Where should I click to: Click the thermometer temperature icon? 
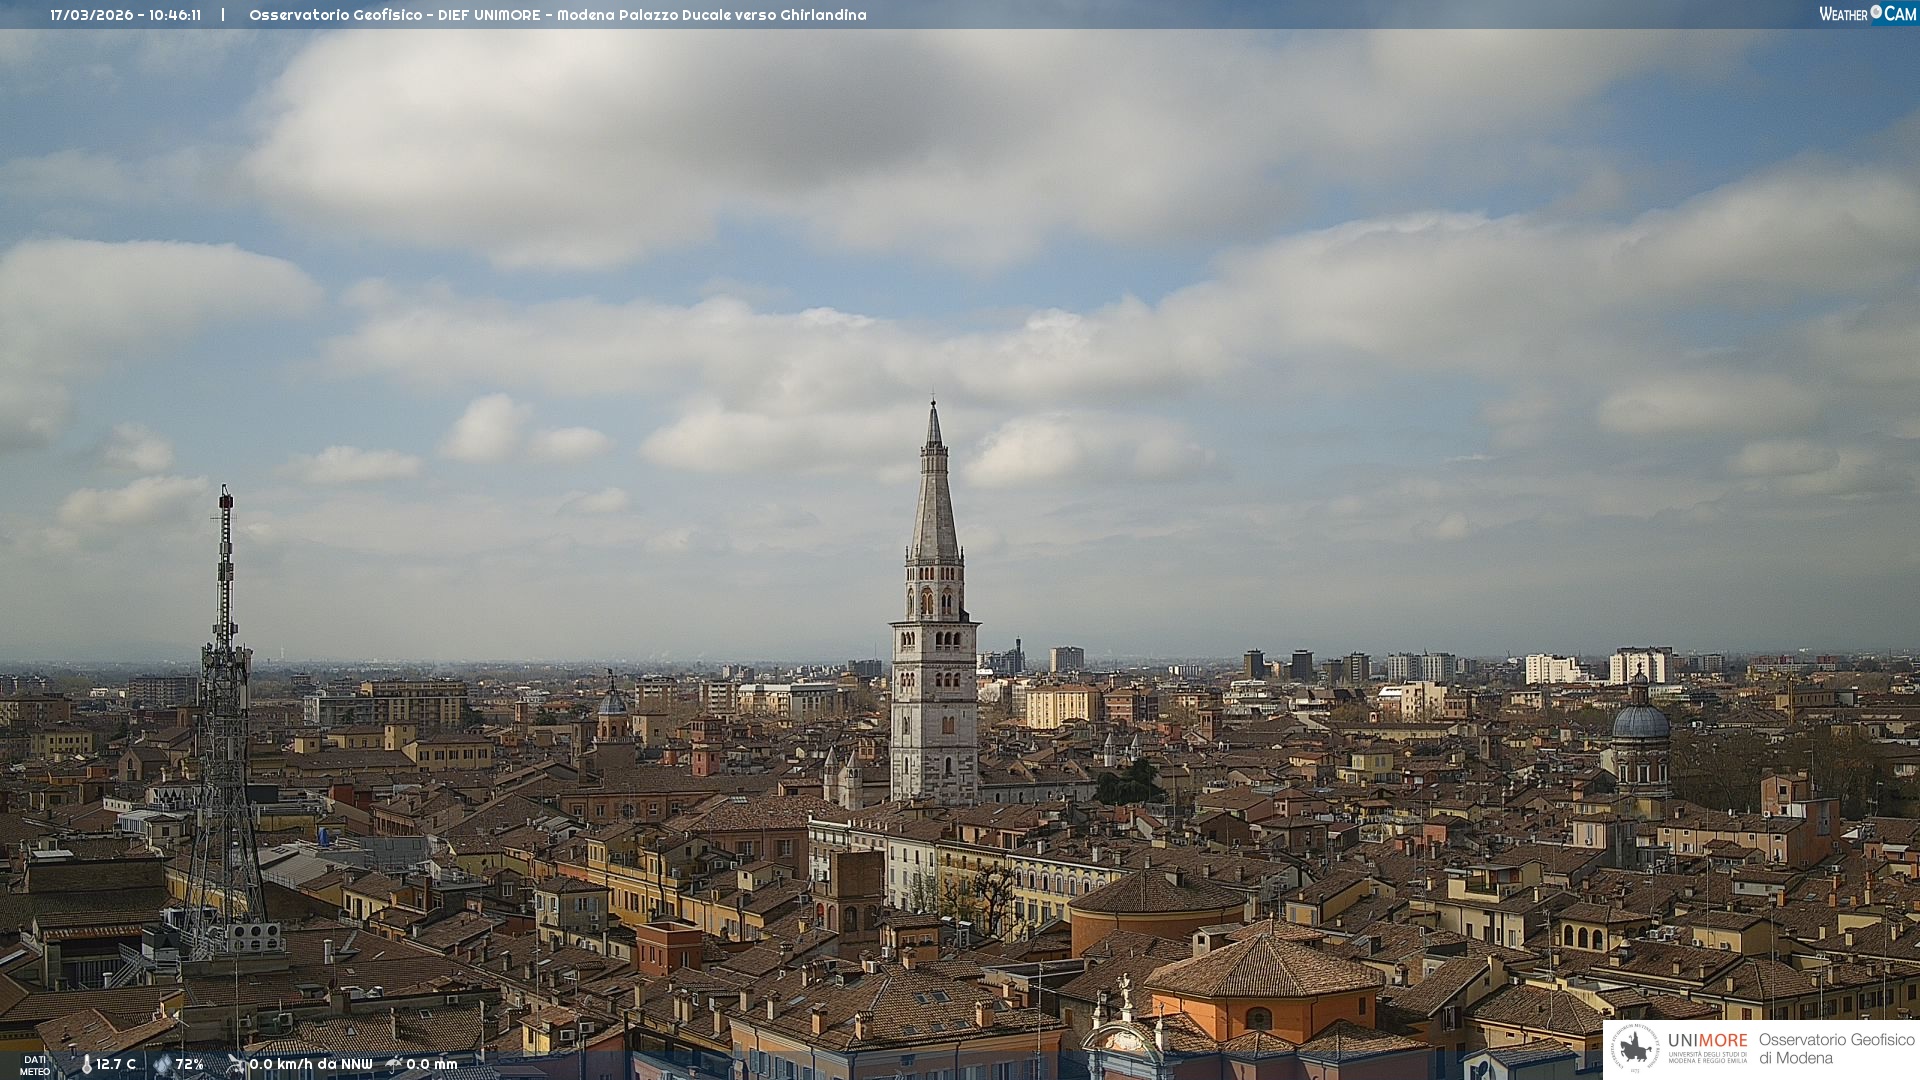click(87, 1065)
